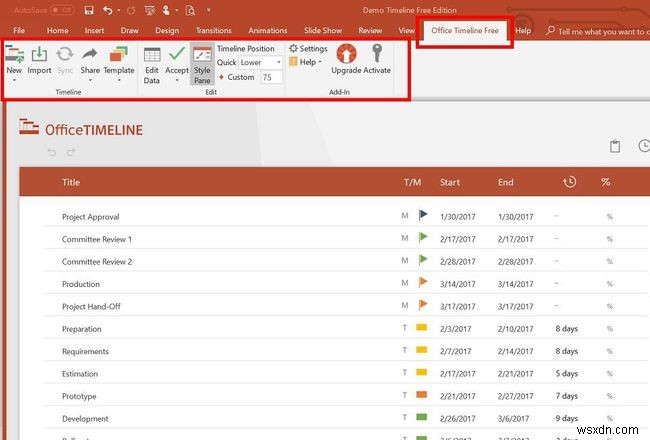The height and width of the screenshot is (440, 650).
Task: Open the File tab
Action: tap(19, 30)
